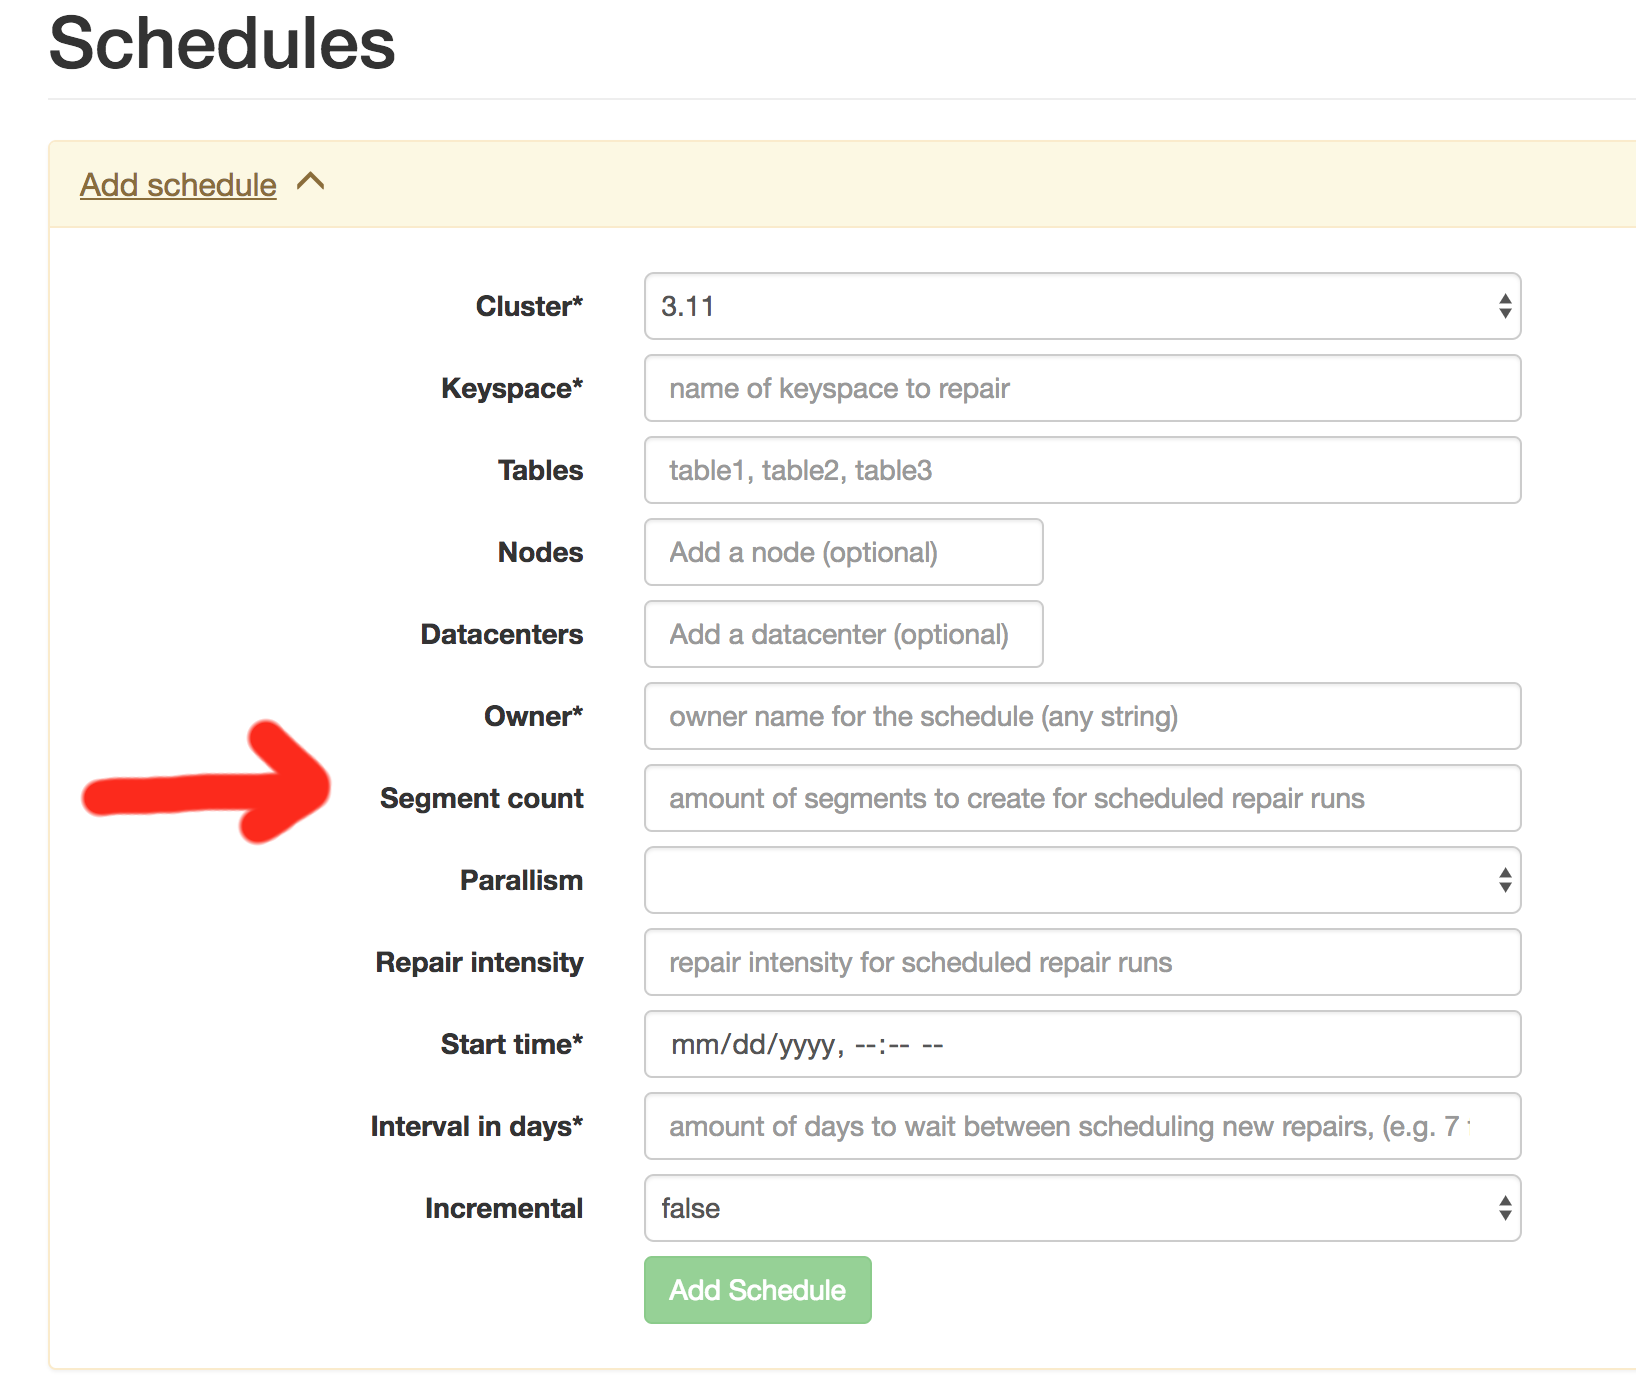Collapse the Add schedule chevron icon

click(311, 182)
